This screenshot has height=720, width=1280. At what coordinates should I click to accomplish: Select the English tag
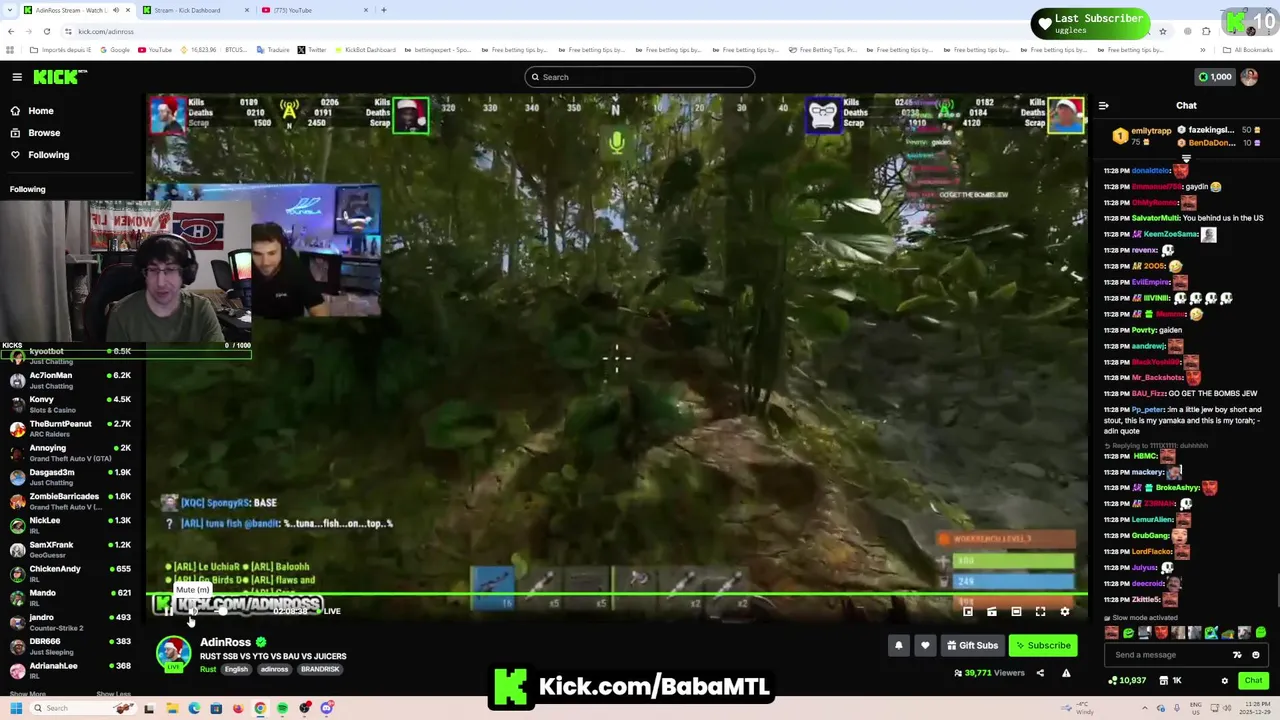pos(236,669)
